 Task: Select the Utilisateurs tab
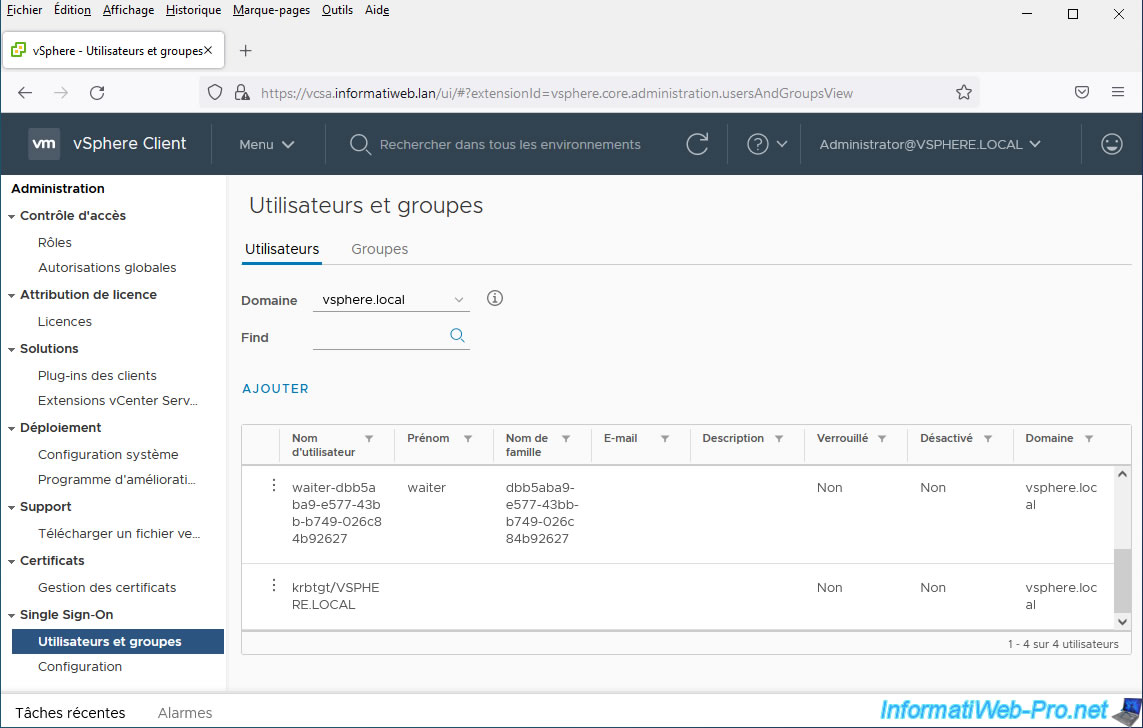[282, 248]
